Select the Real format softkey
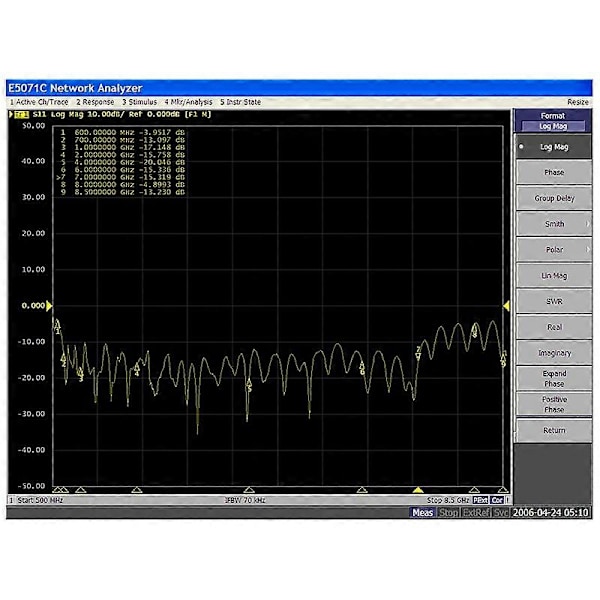This screenshot has width=600, height=600. tap(554, 327)
